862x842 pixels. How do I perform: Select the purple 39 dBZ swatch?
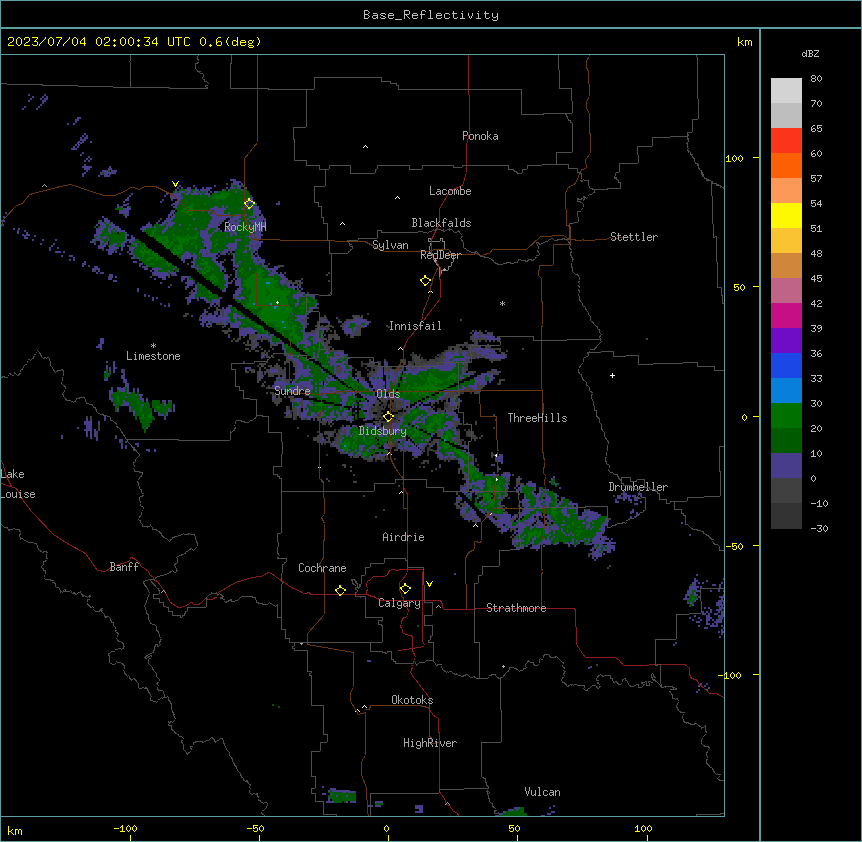[x=786, y=341]
